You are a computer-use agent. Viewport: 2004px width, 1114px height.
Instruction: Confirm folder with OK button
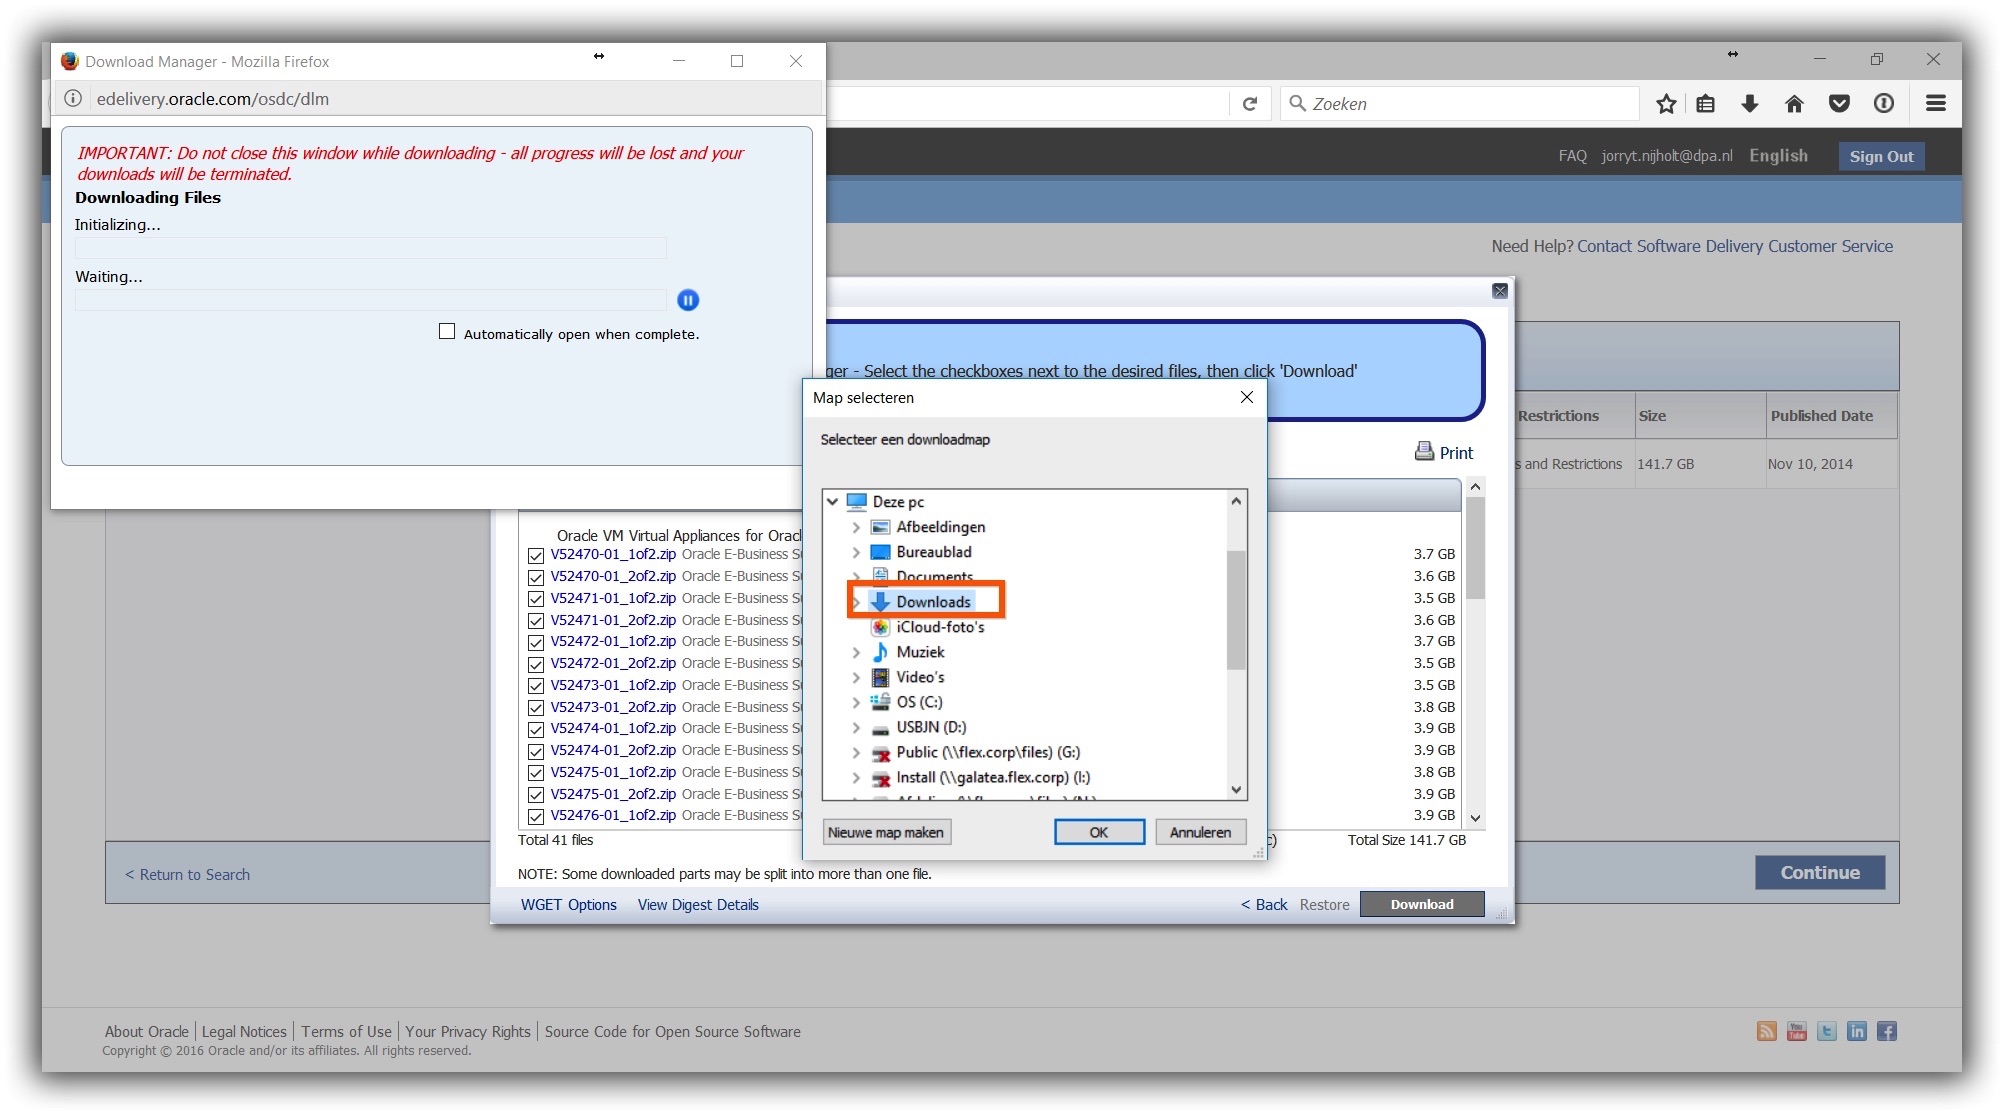coord(1099,832)
